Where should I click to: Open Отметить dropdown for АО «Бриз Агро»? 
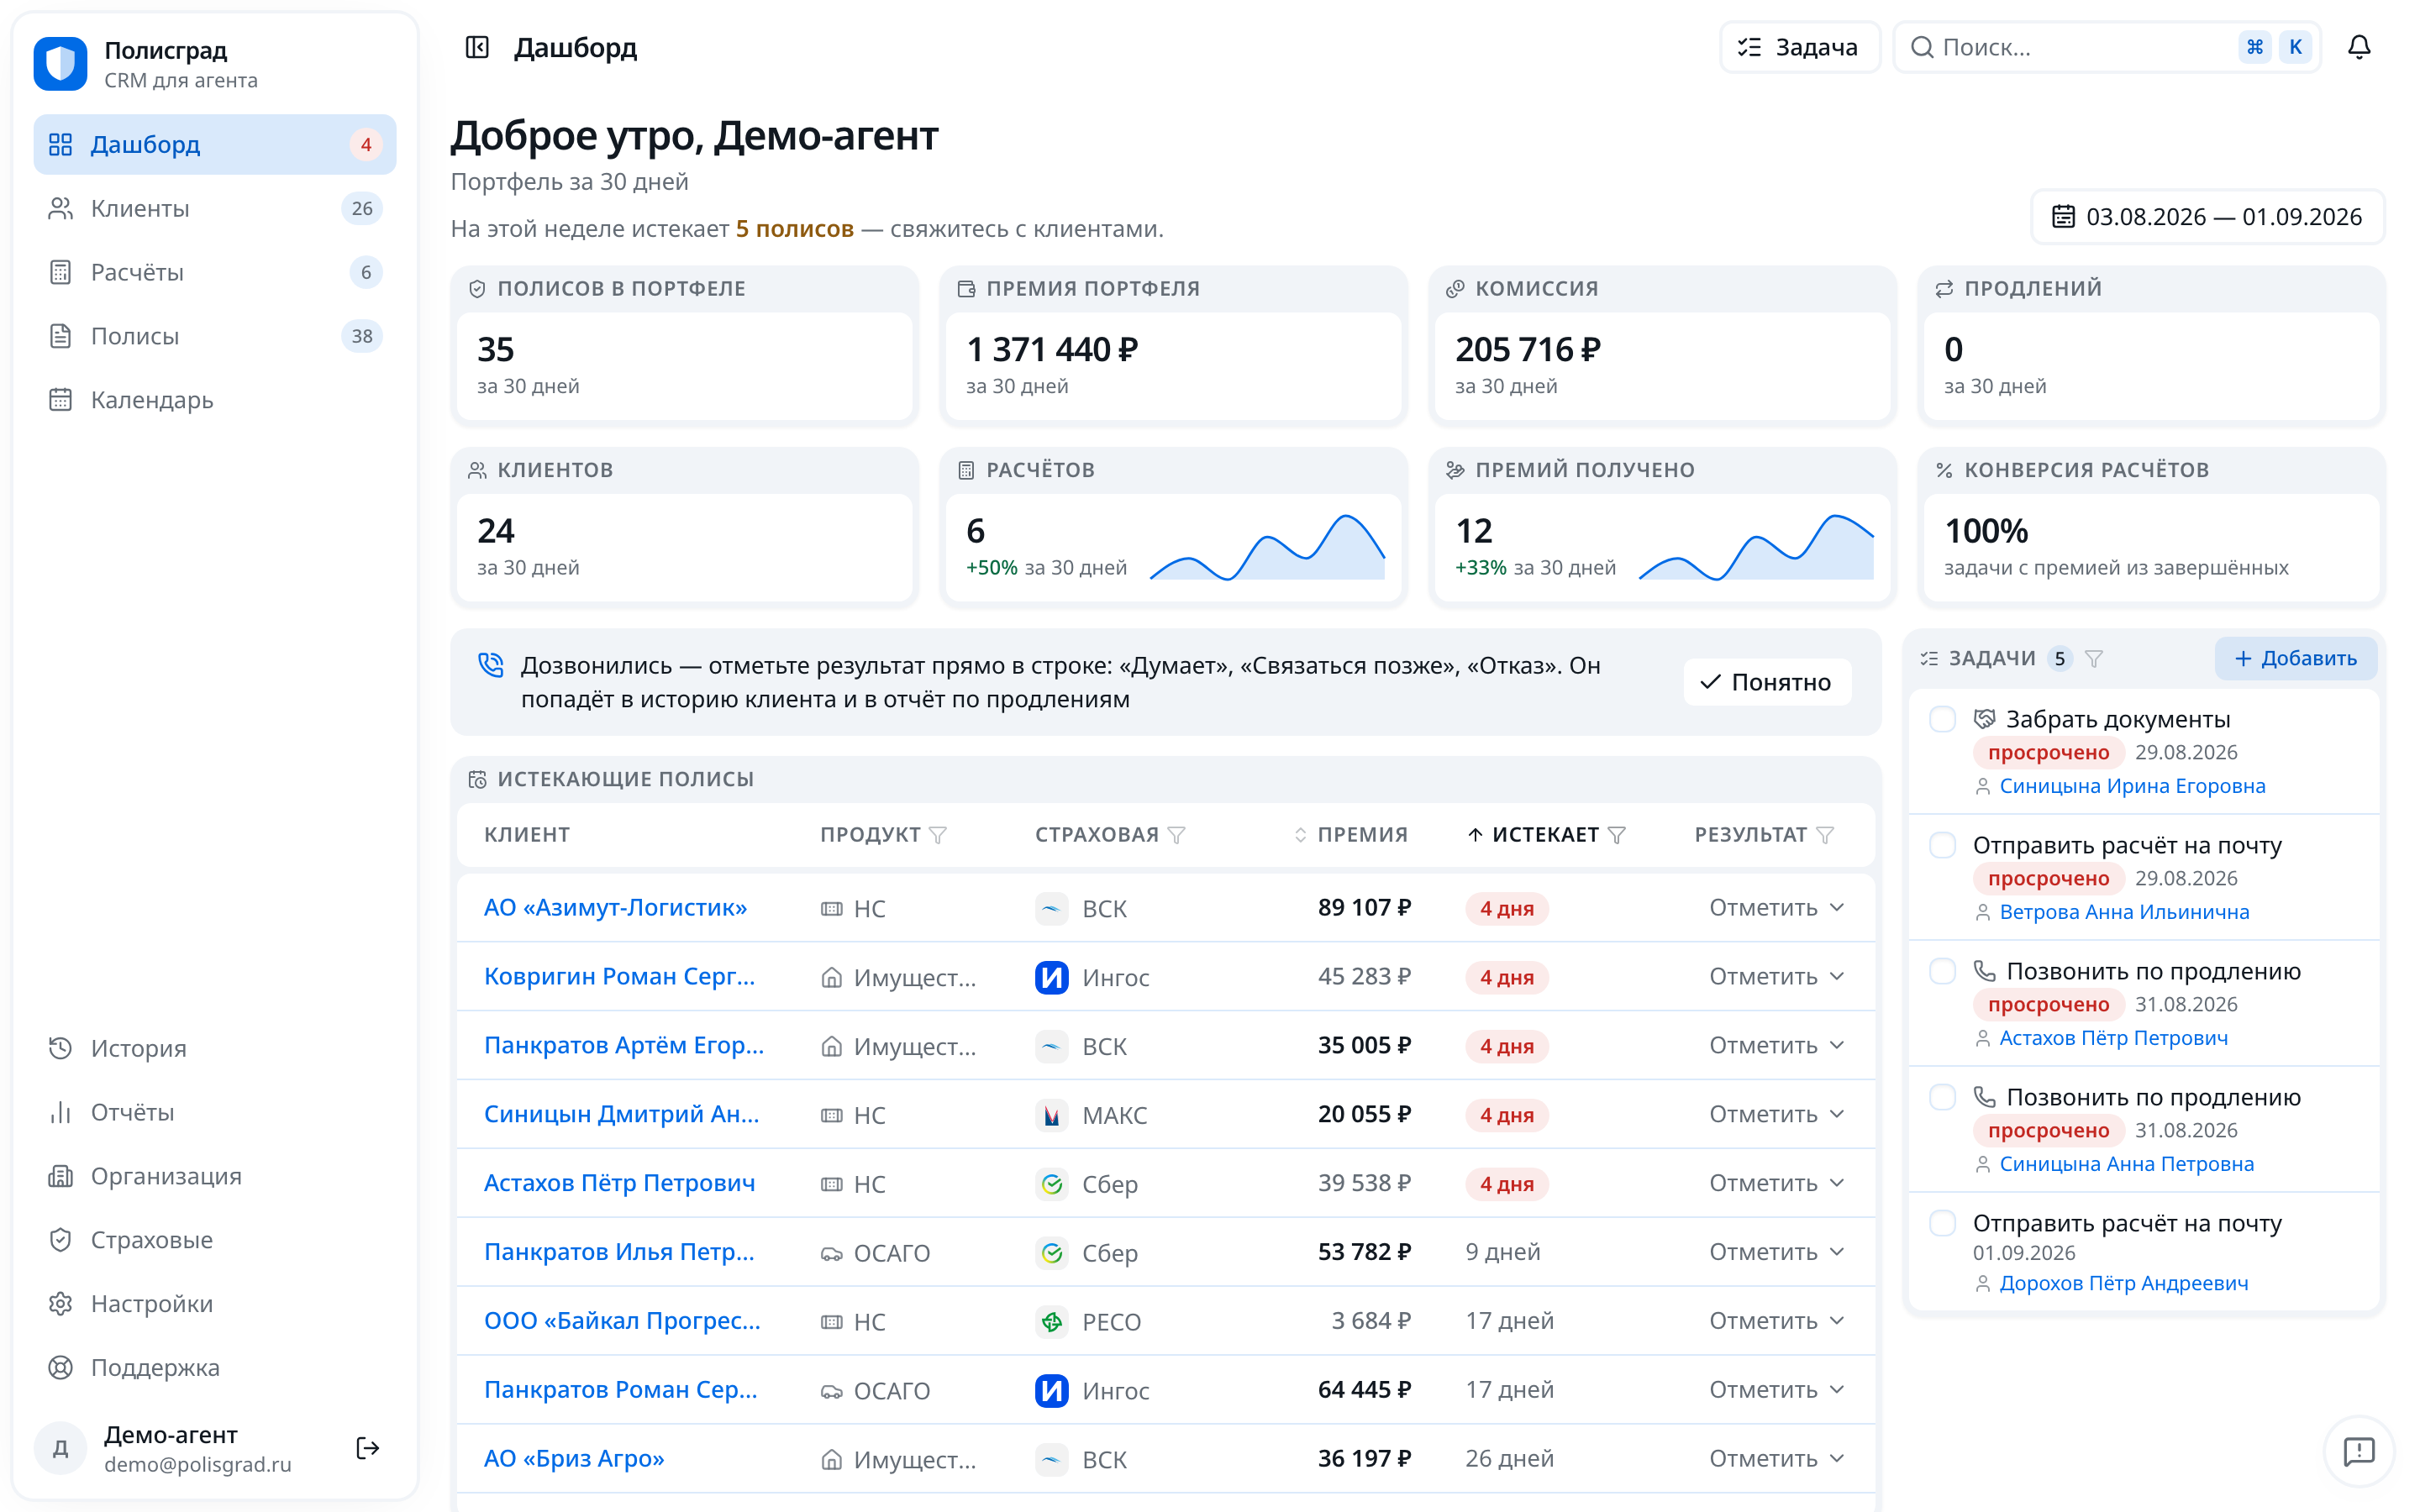[1776, 1460]
